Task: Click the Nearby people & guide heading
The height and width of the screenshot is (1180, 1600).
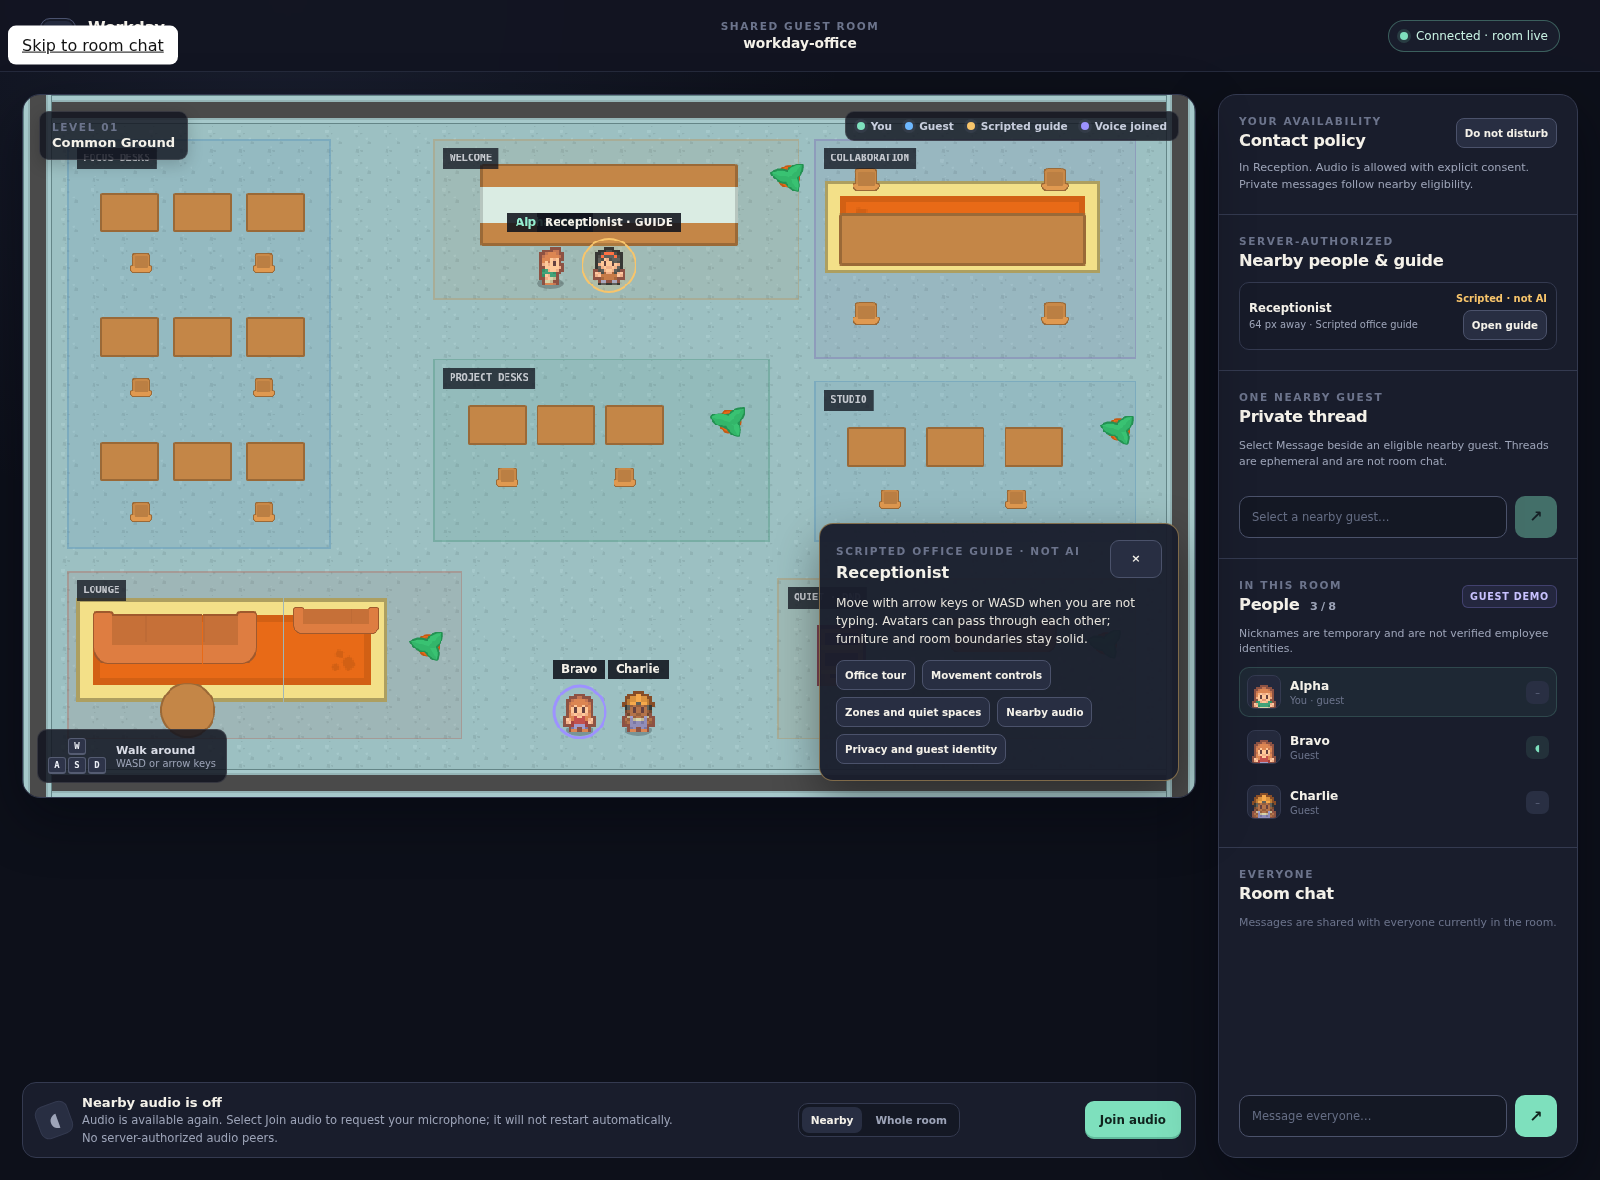Action: 1341,260
